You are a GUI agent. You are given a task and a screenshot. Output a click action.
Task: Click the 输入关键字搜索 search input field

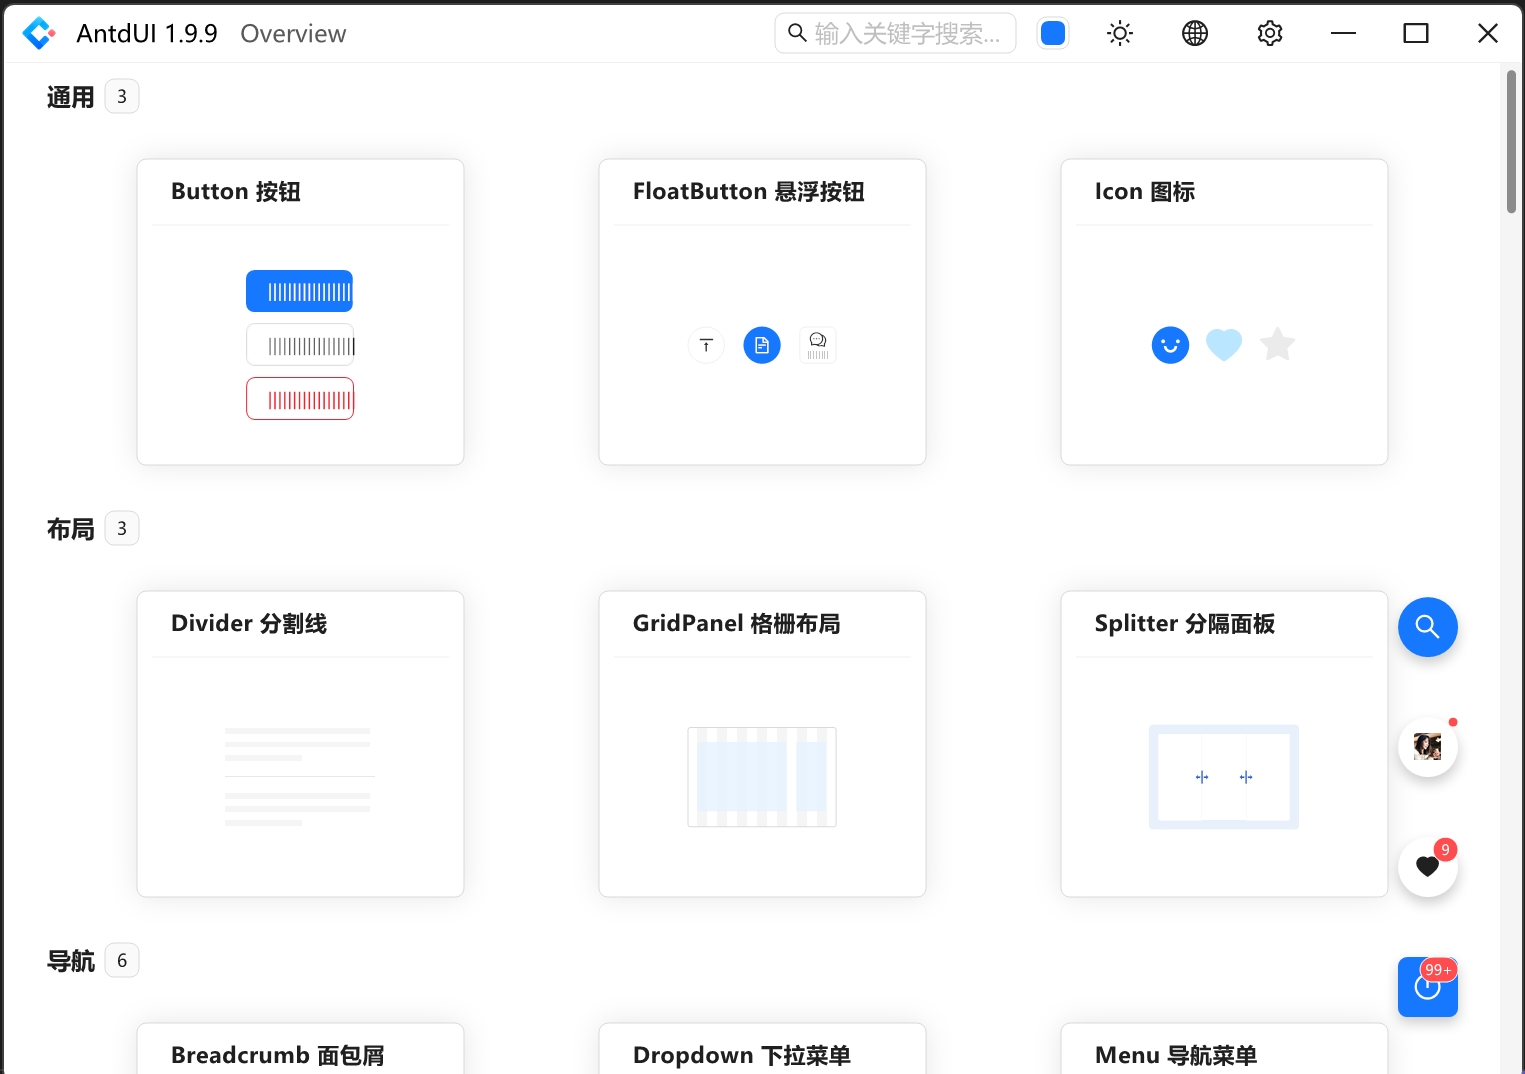(x=895, y=33)
